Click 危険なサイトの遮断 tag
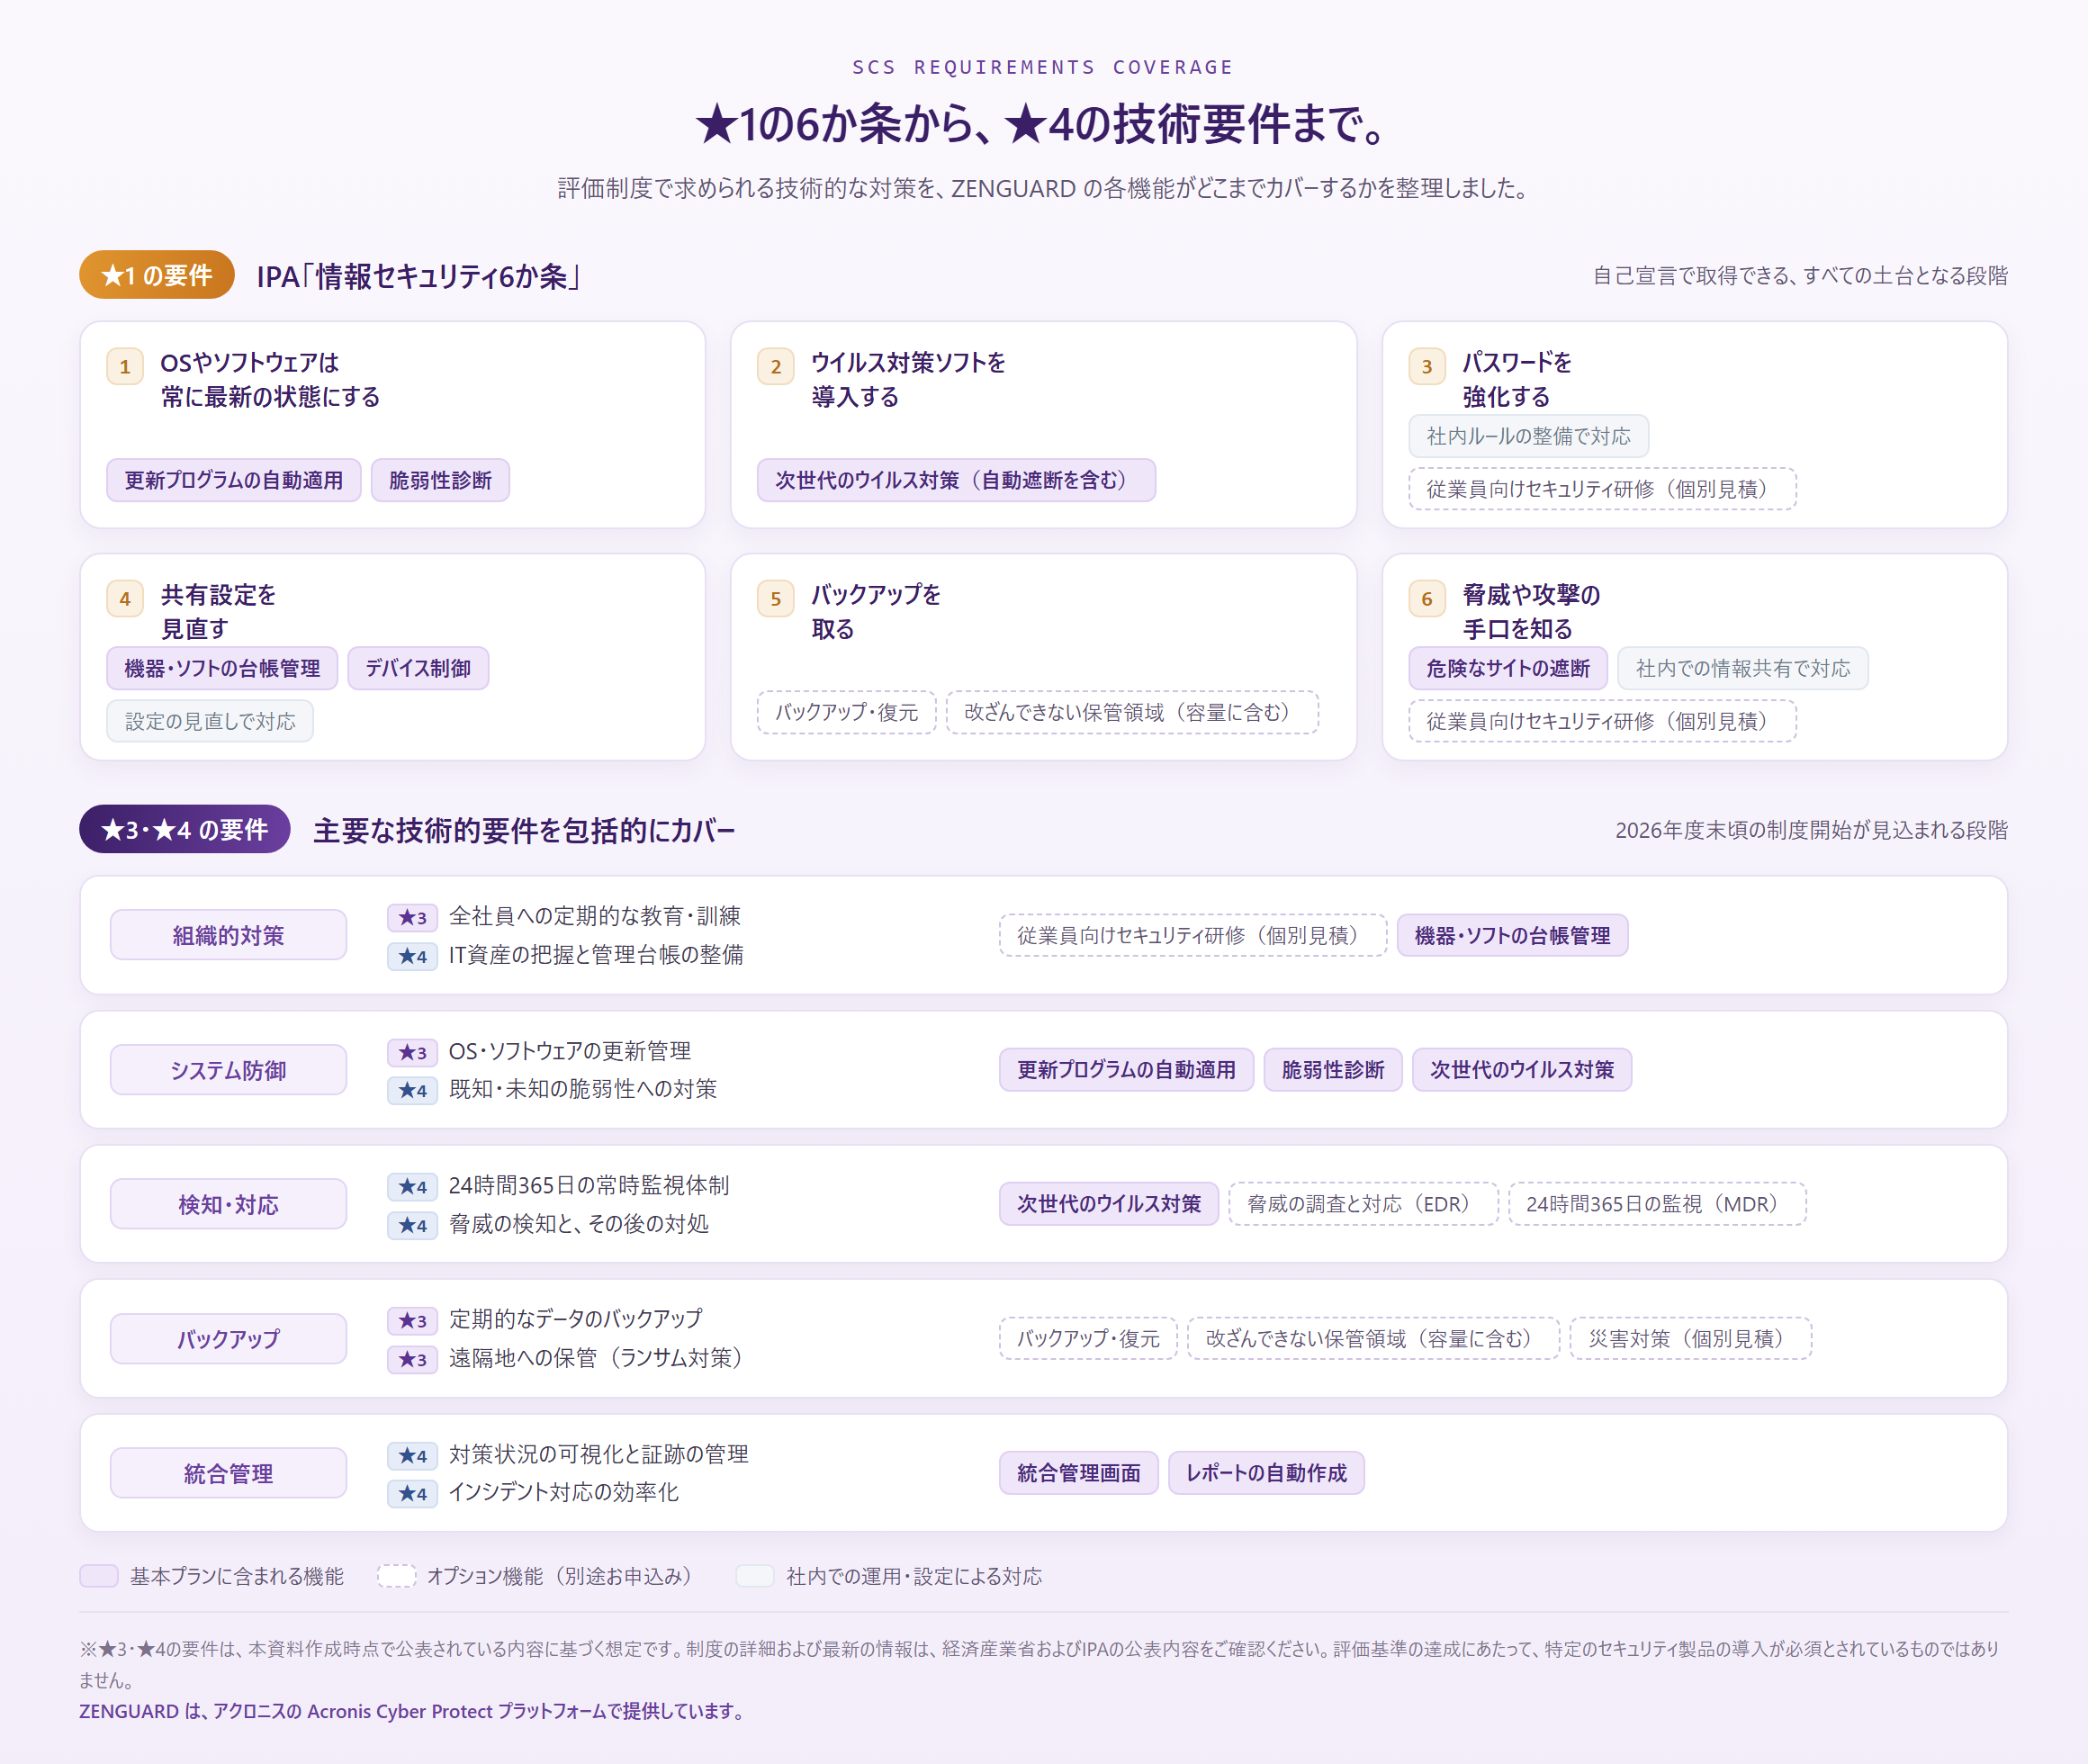 coord(1508,668)
